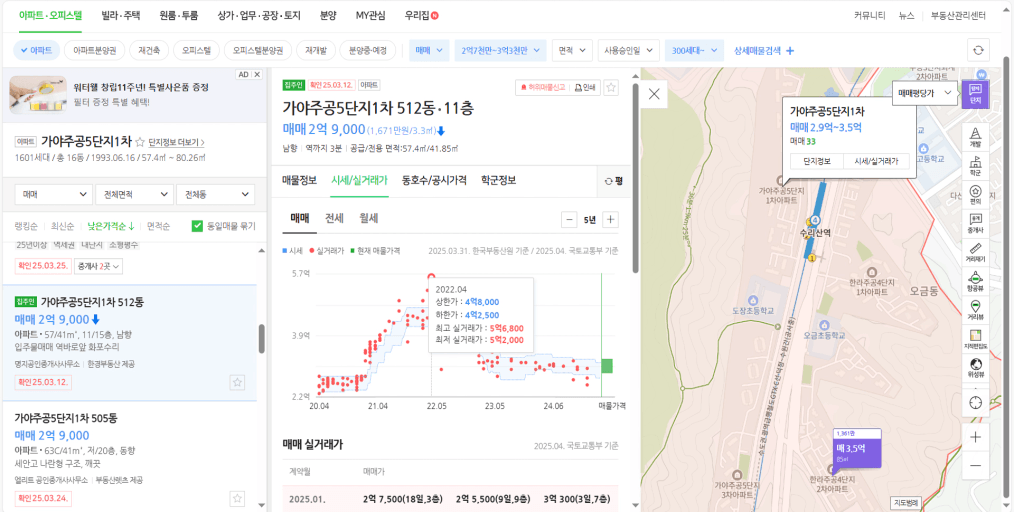The height and width of the screenshot is (512, 1014).
Task: Open the 2억7천만~3억3천만 price dropdown
Action: 501,50
